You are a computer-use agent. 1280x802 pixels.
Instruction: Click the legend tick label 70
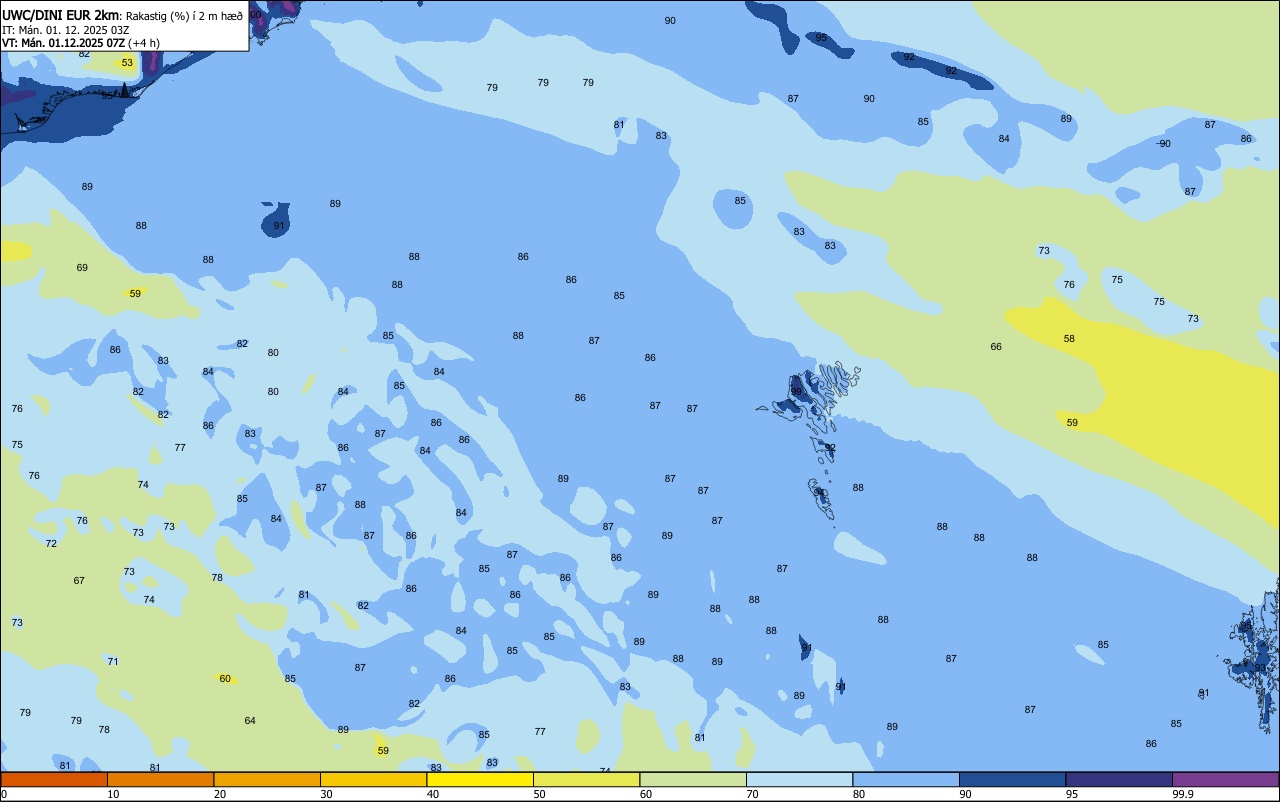point(752,794)
